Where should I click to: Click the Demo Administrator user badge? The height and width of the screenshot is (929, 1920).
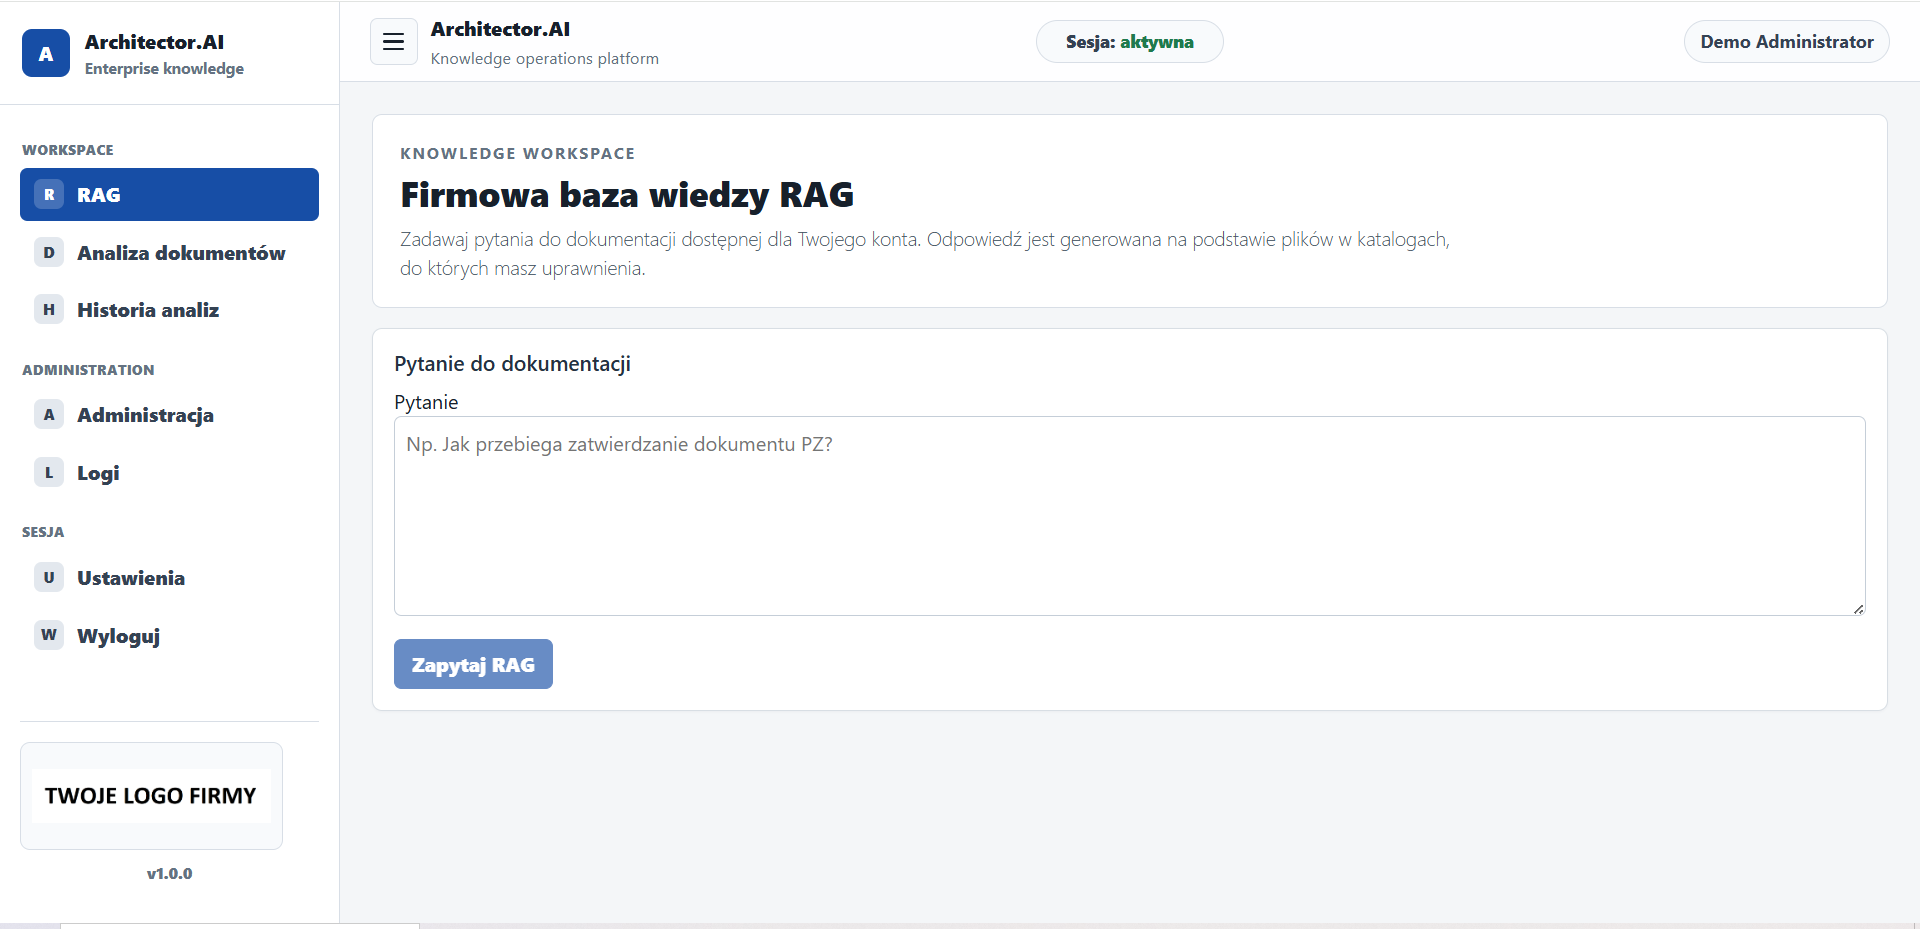pos(1787,42)
